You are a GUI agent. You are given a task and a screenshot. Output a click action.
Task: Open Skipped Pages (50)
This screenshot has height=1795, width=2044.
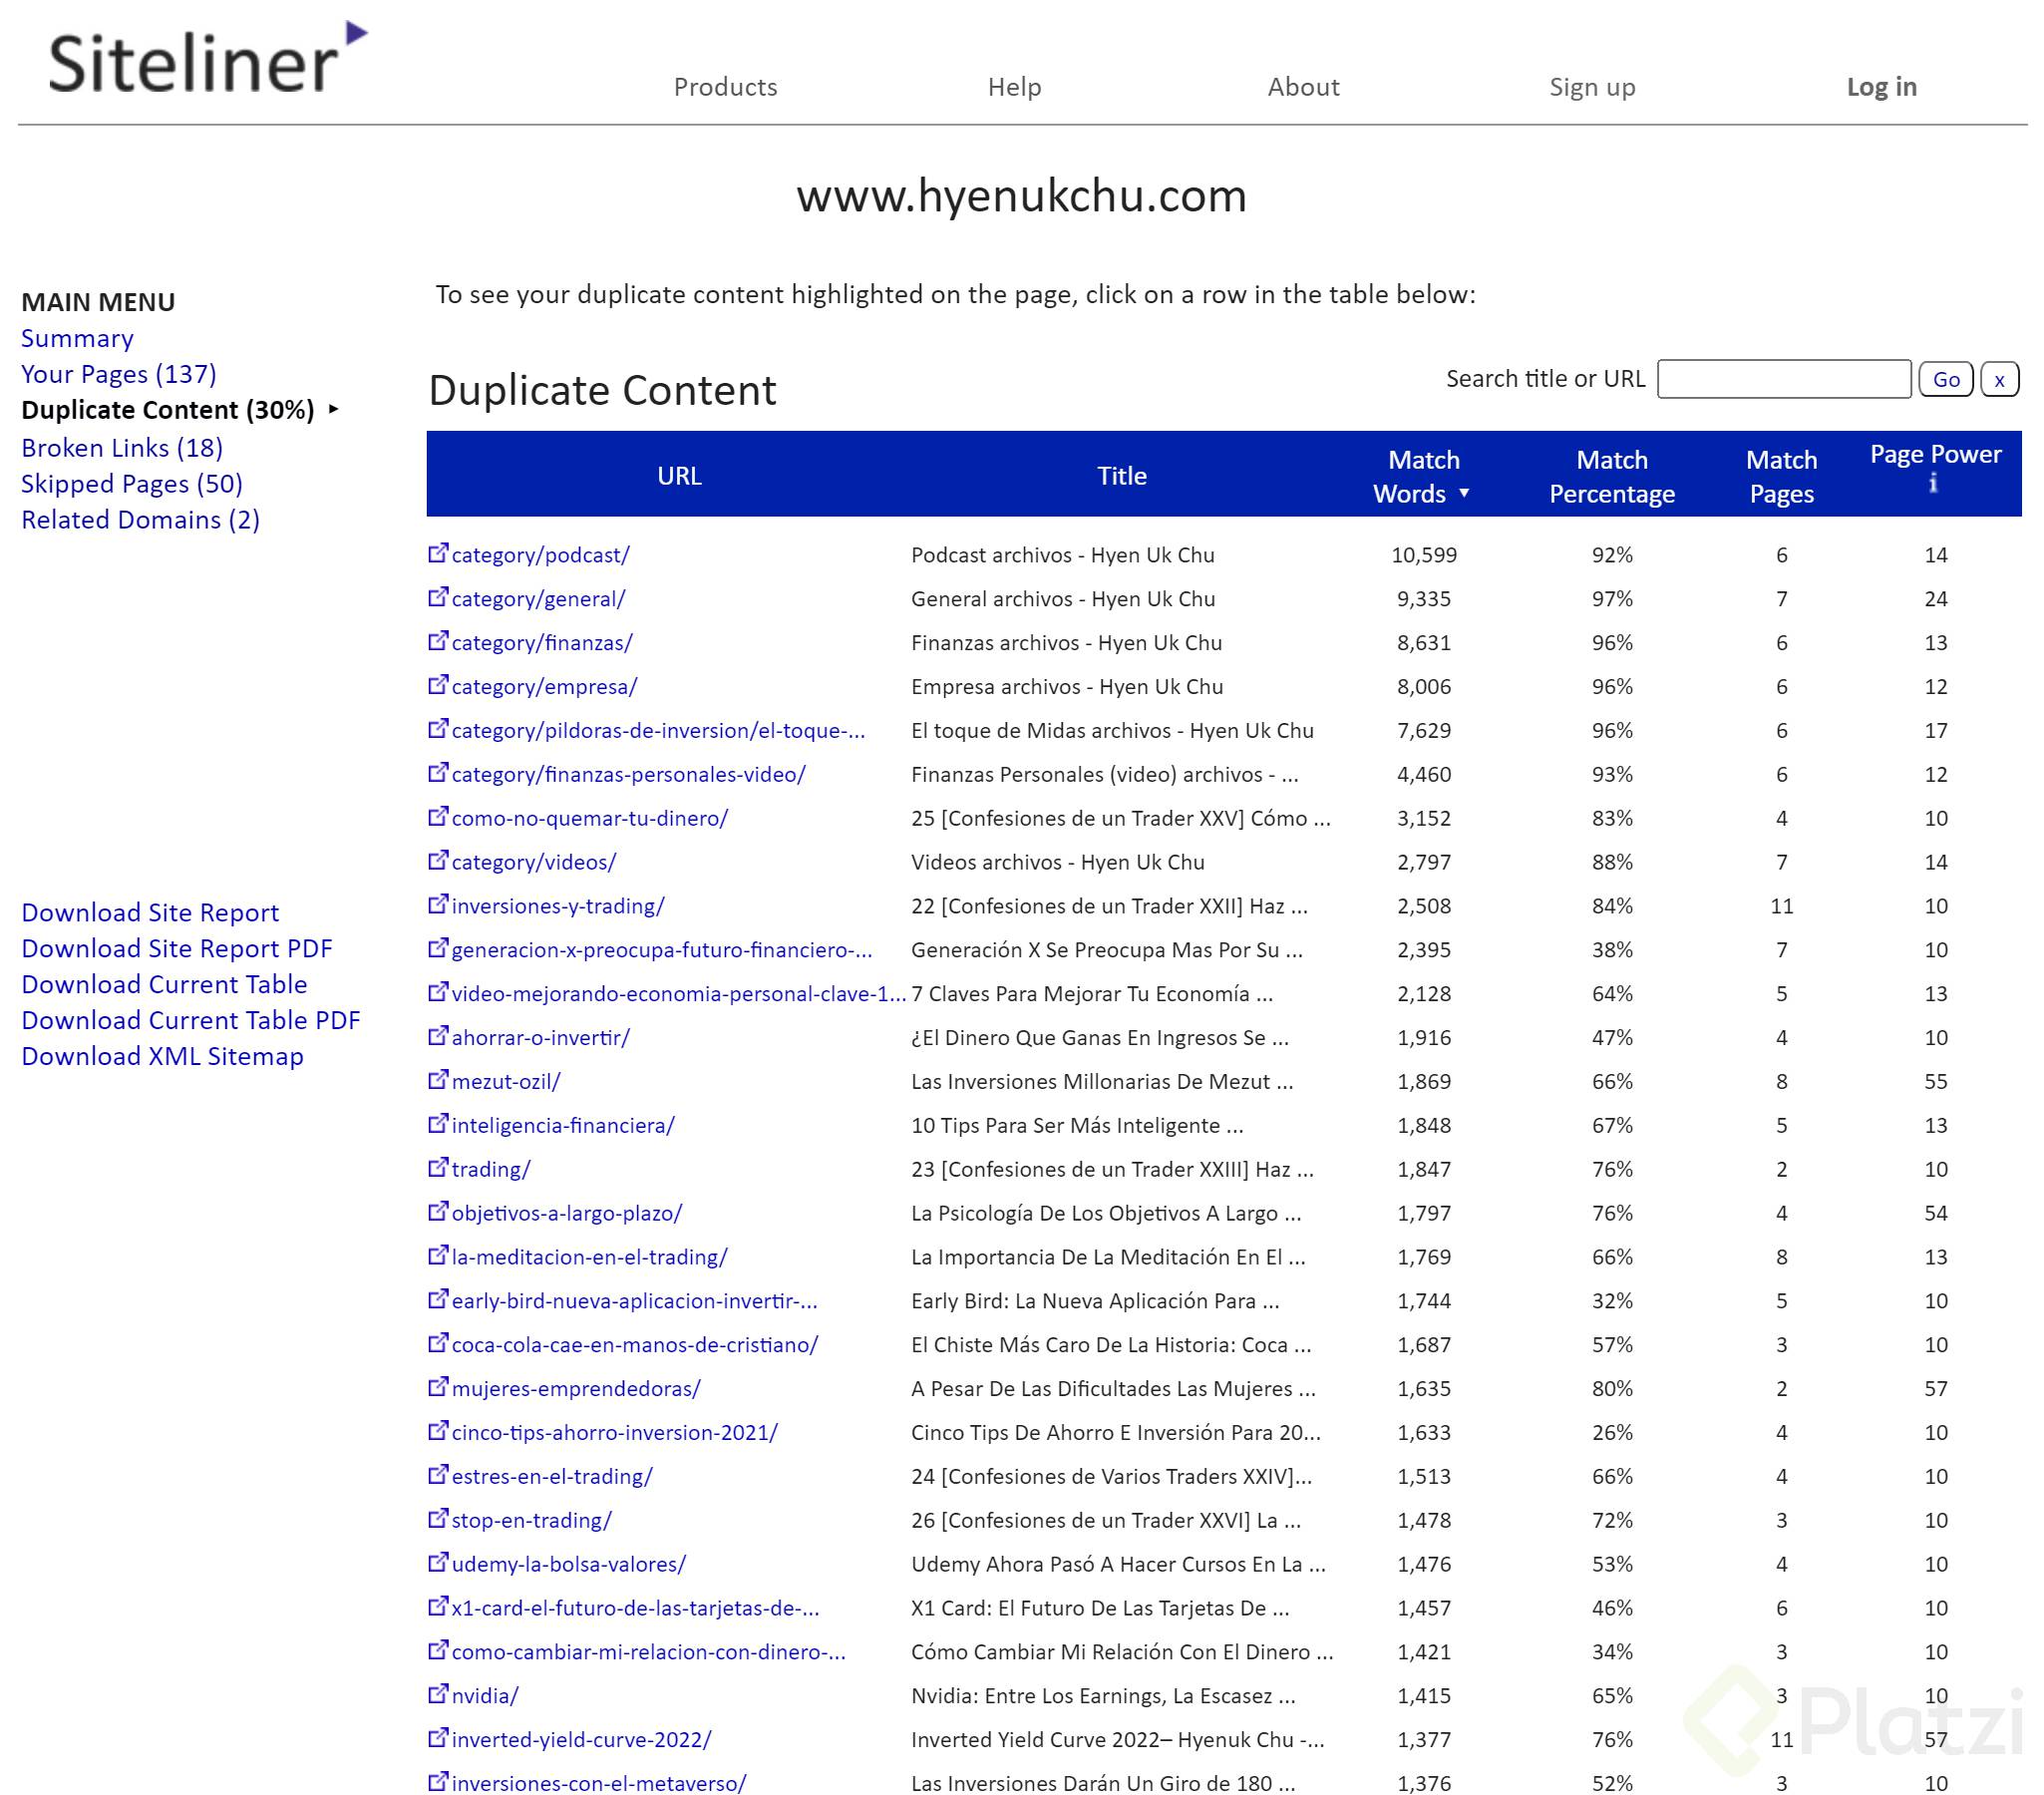point(132,484)
